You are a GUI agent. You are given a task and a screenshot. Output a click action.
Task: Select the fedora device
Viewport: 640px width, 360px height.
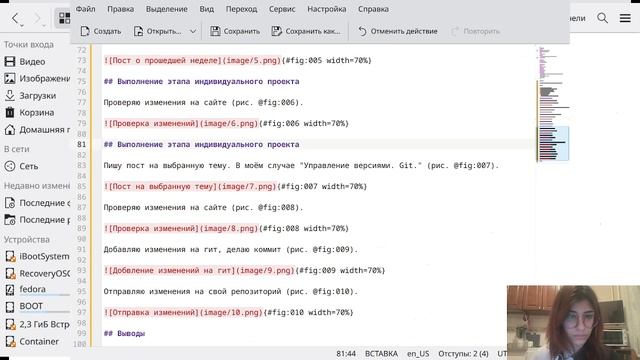(37, 289)
